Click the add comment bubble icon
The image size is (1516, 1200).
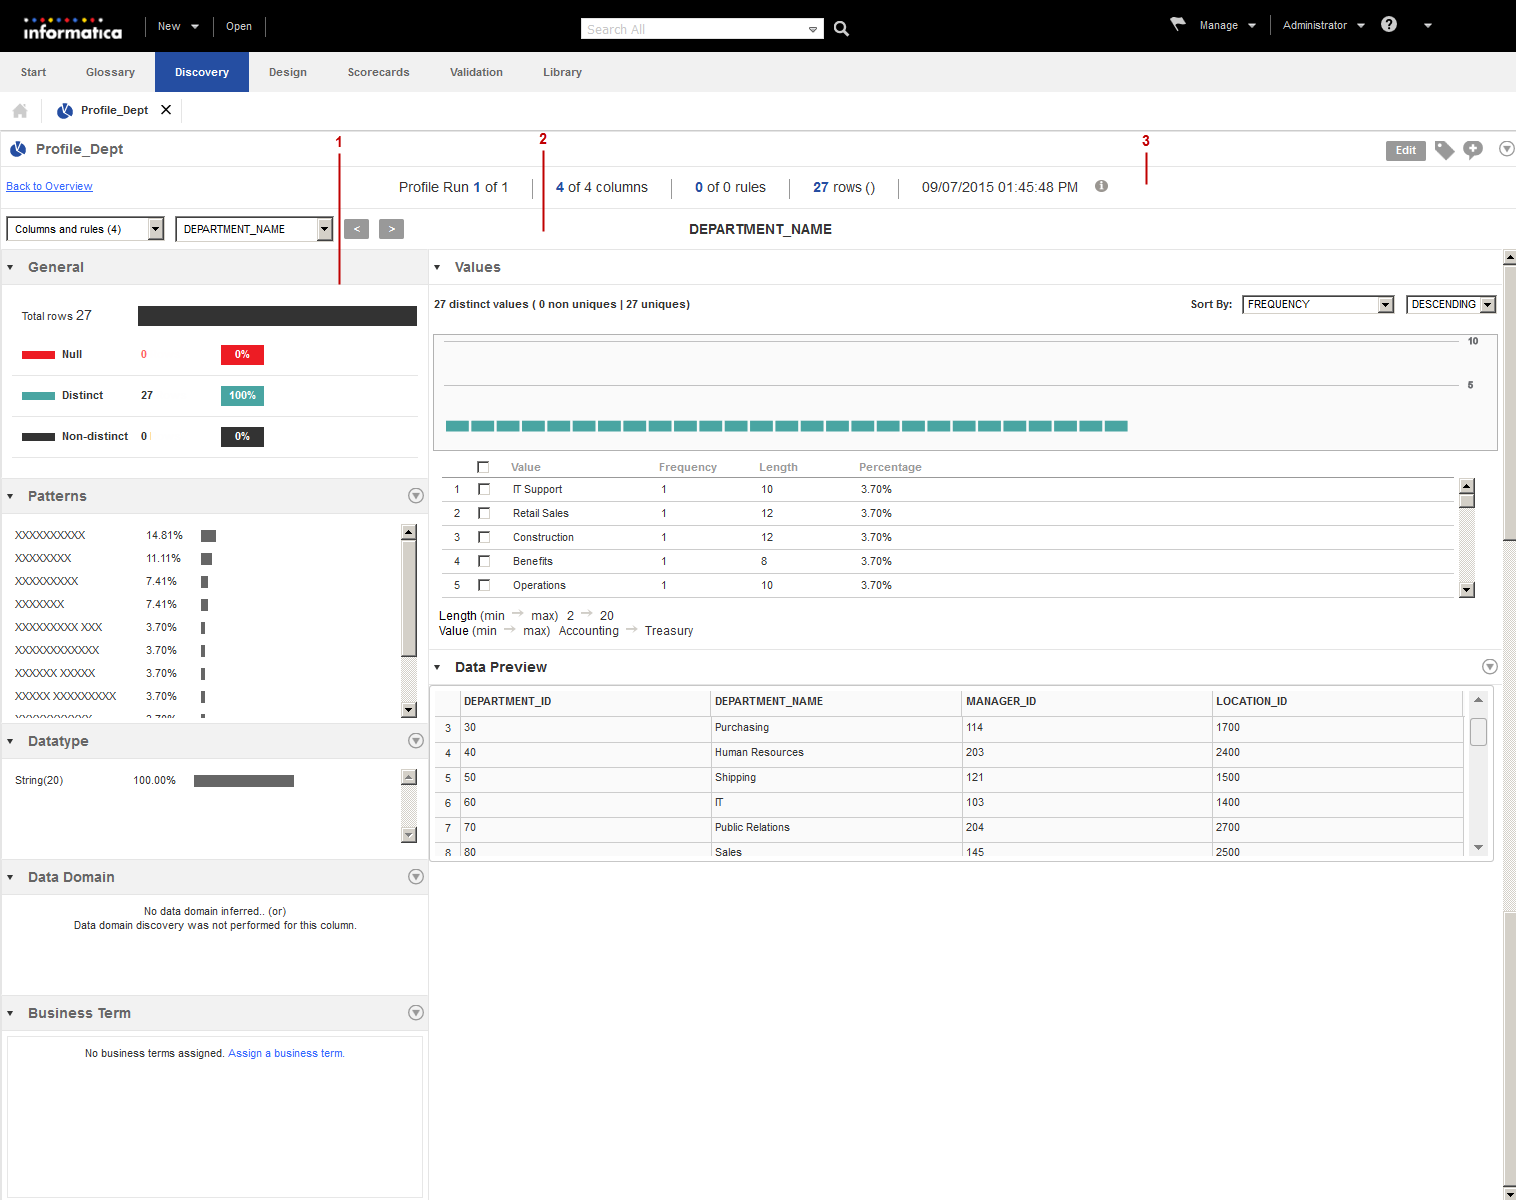(x=1472, y=150)
